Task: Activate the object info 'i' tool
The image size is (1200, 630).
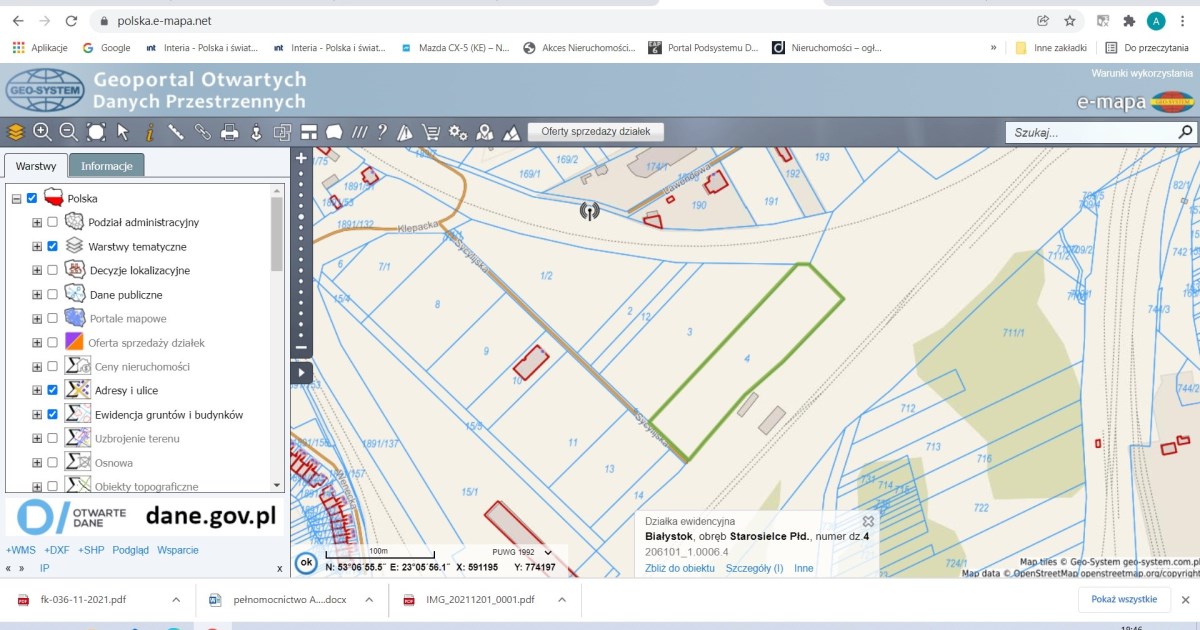Action: [150, 132]
